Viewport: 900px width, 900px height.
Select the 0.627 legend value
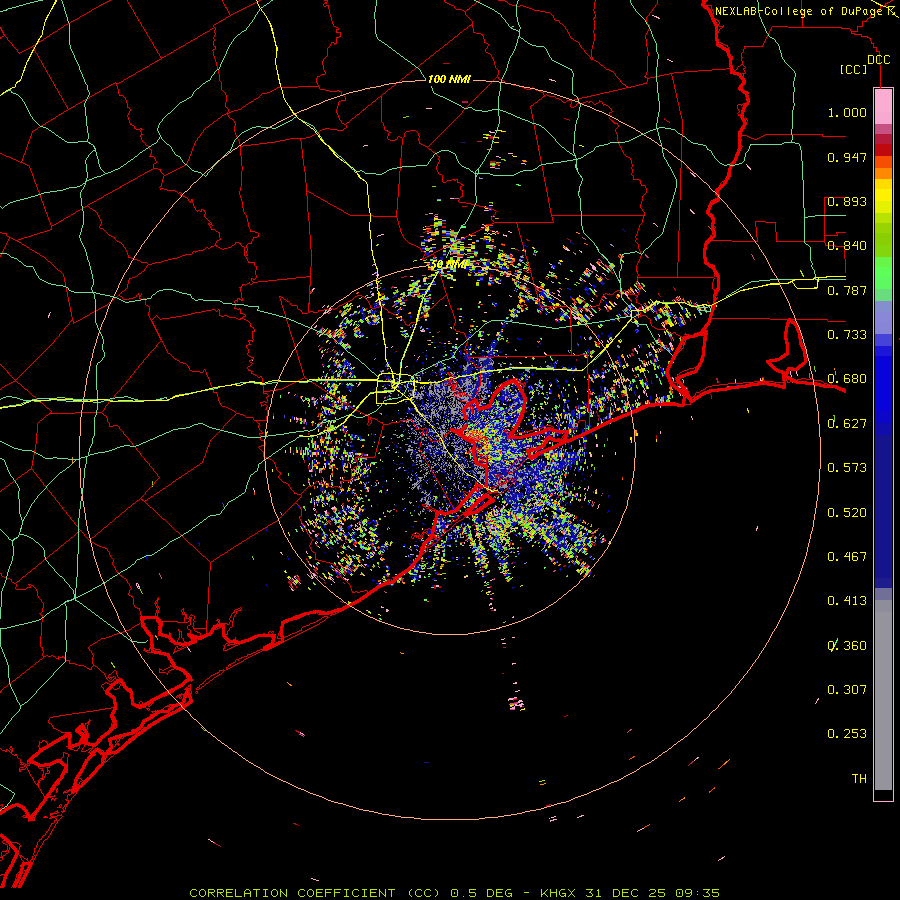[847, 424]
